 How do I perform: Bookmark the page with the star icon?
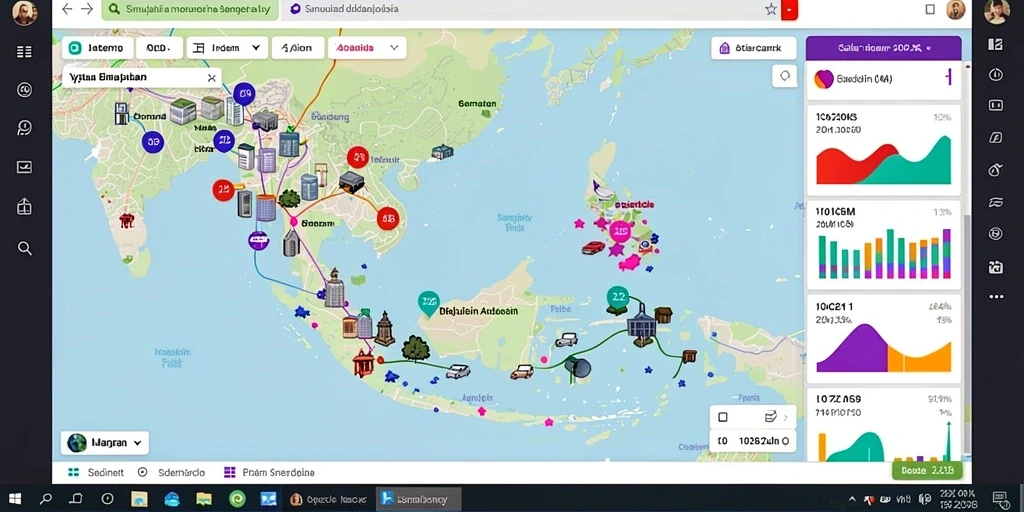tap(771, 9)
